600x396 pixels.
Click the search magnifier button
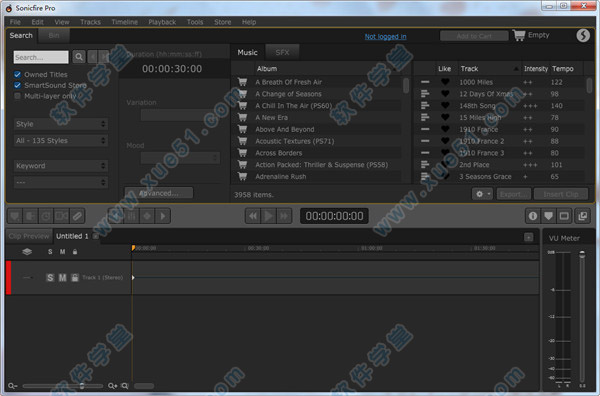(x=79, y=57)
